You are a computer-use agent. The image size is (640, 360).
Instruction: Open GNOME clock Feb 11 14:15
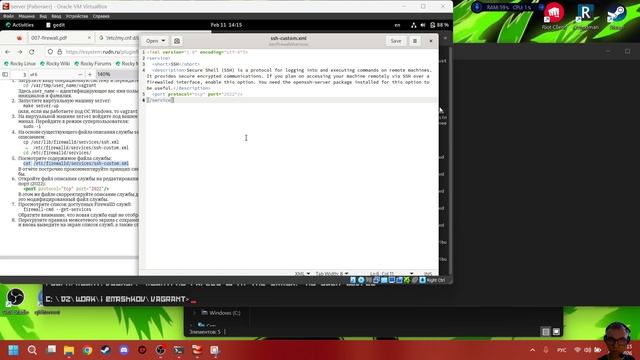pos(226,25)
